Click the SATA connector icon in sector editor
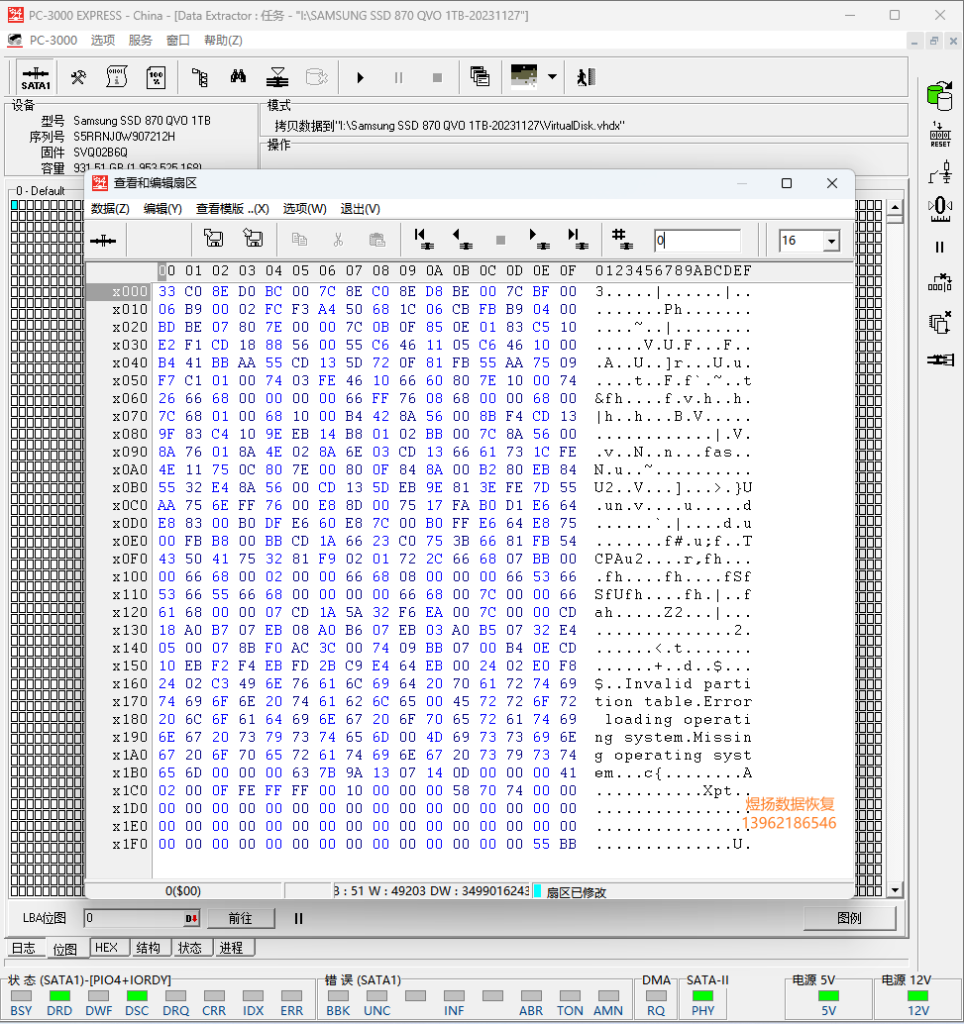Screen dimensions: 964x1024 [x=103, y=241]
